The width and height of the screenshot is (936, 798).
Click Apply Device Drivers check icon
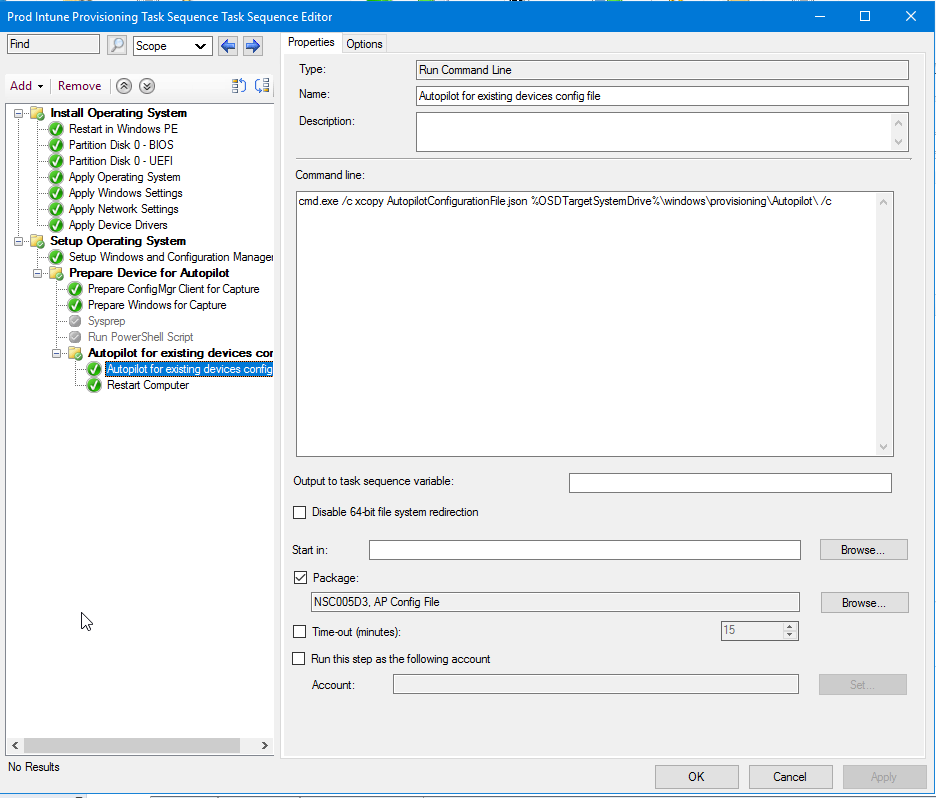(56, 225)
